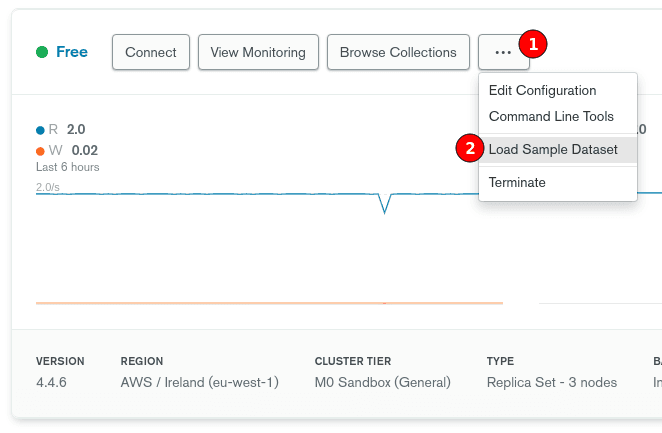This screenshot has height=433, width=662.
Task: Open the Free cluster name link
Action: click(72, 52)
